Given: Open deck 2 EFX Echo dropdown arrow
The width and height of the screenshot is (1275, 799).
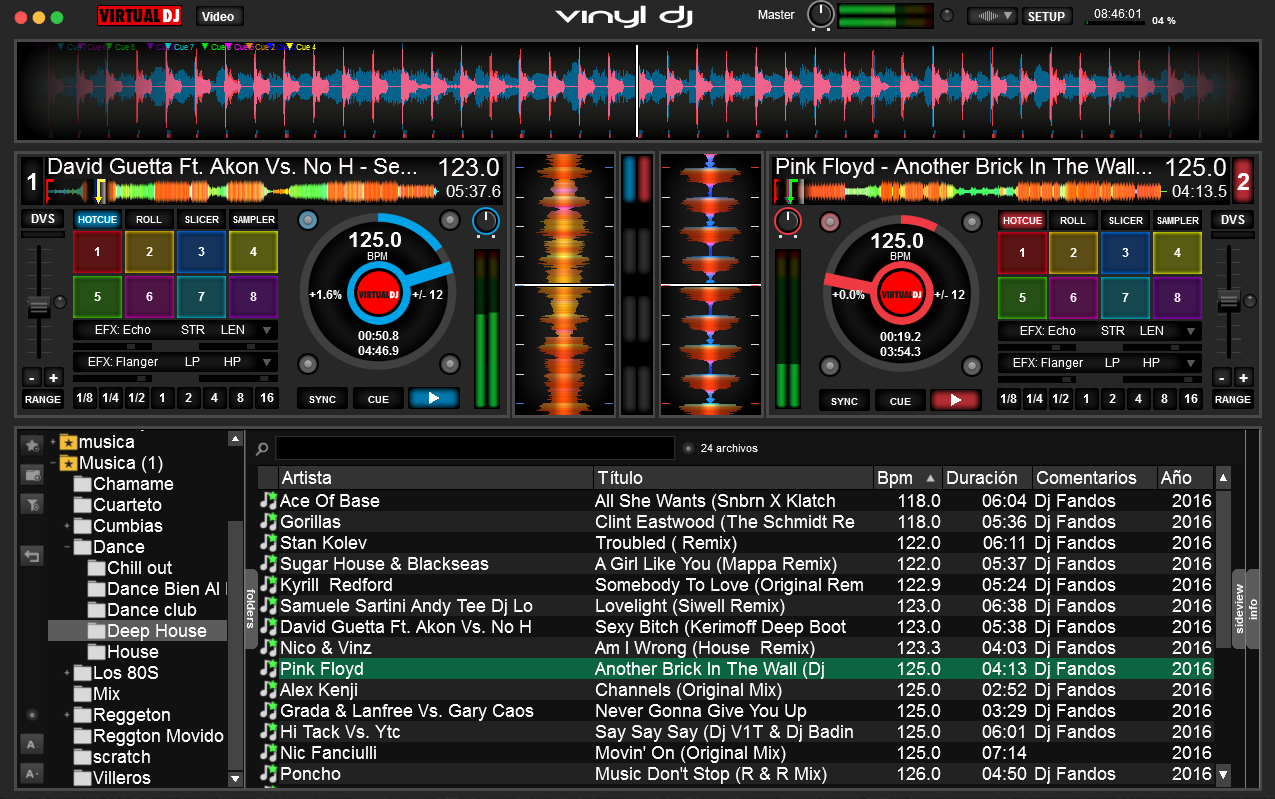Looking at the screenshot, I should click(x=1191, y=331).
